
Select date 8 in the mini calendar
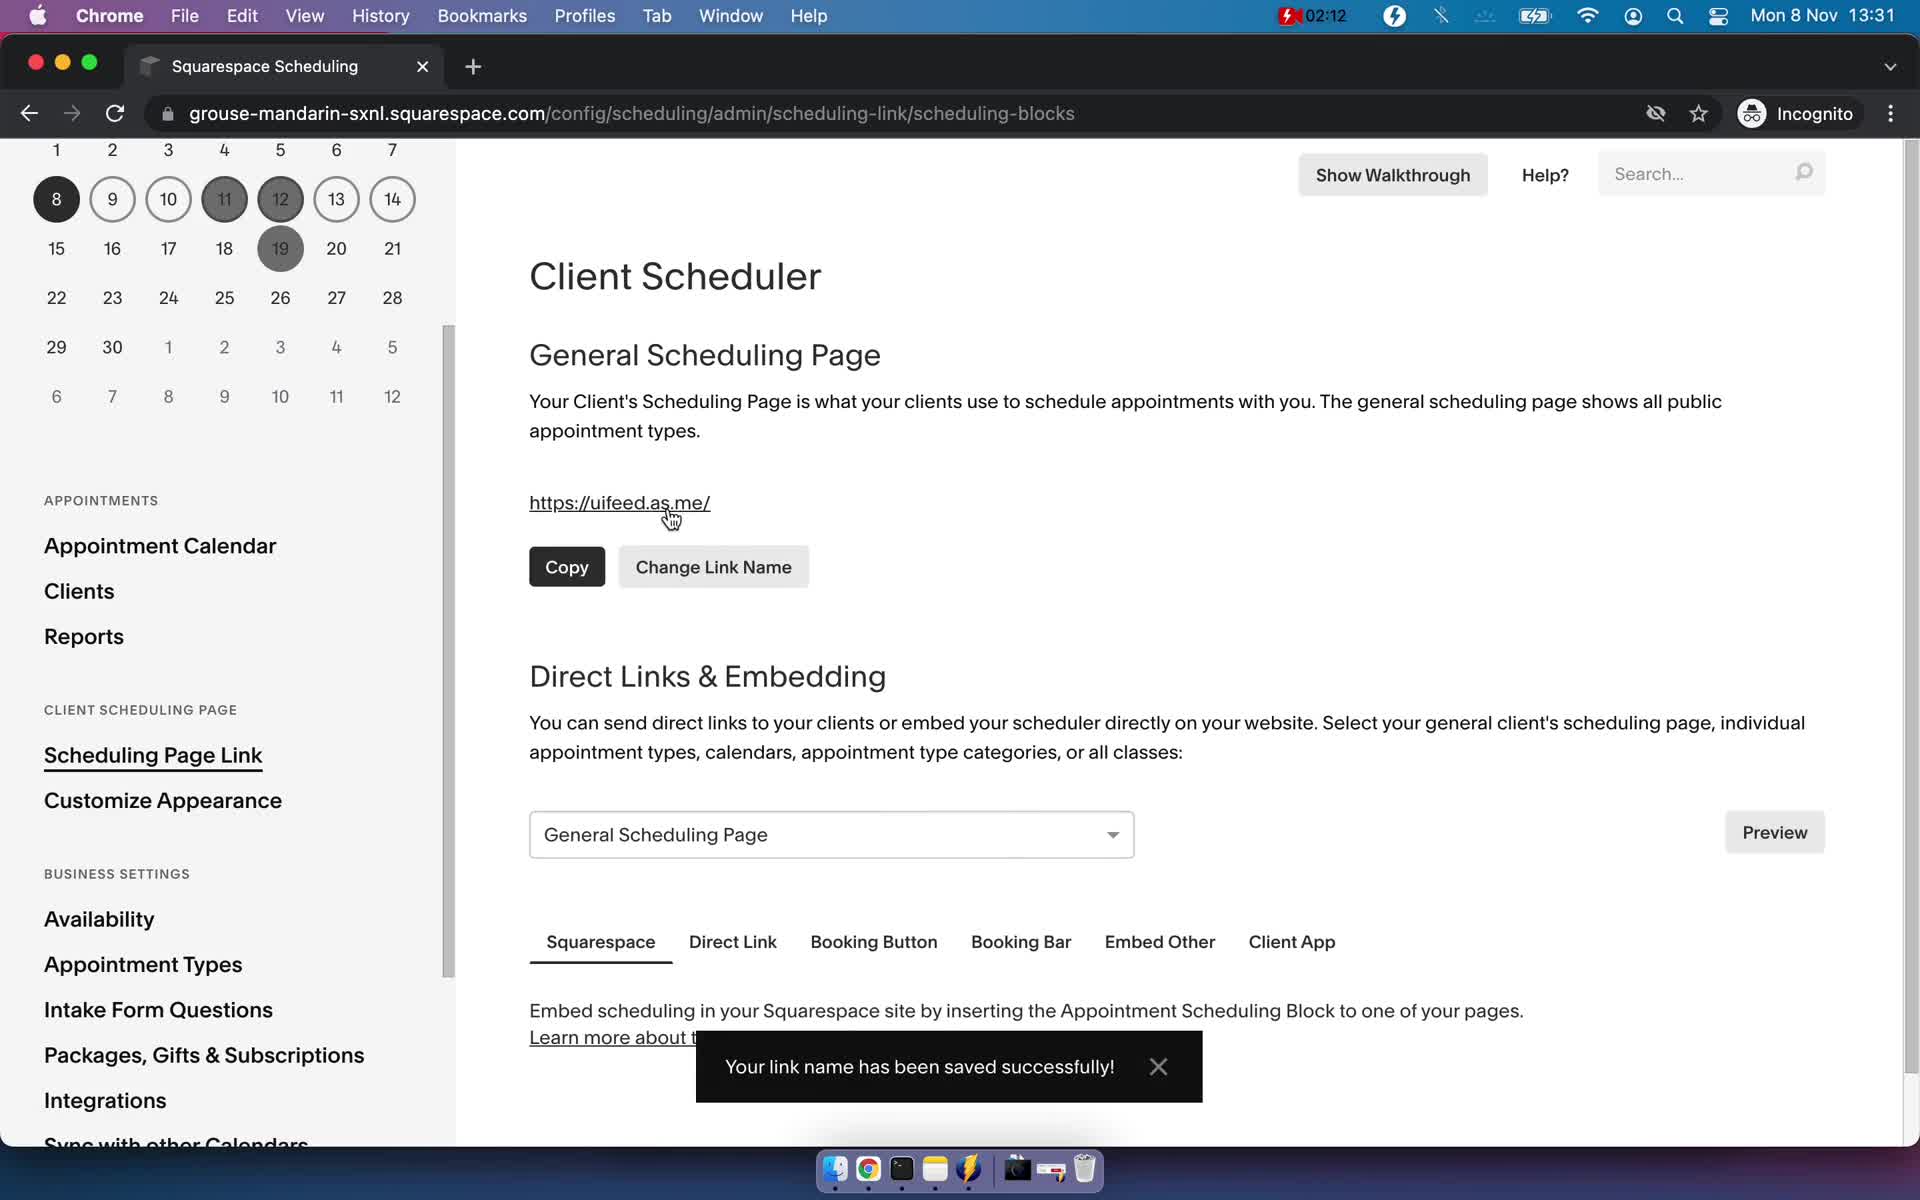click(56, 199)
